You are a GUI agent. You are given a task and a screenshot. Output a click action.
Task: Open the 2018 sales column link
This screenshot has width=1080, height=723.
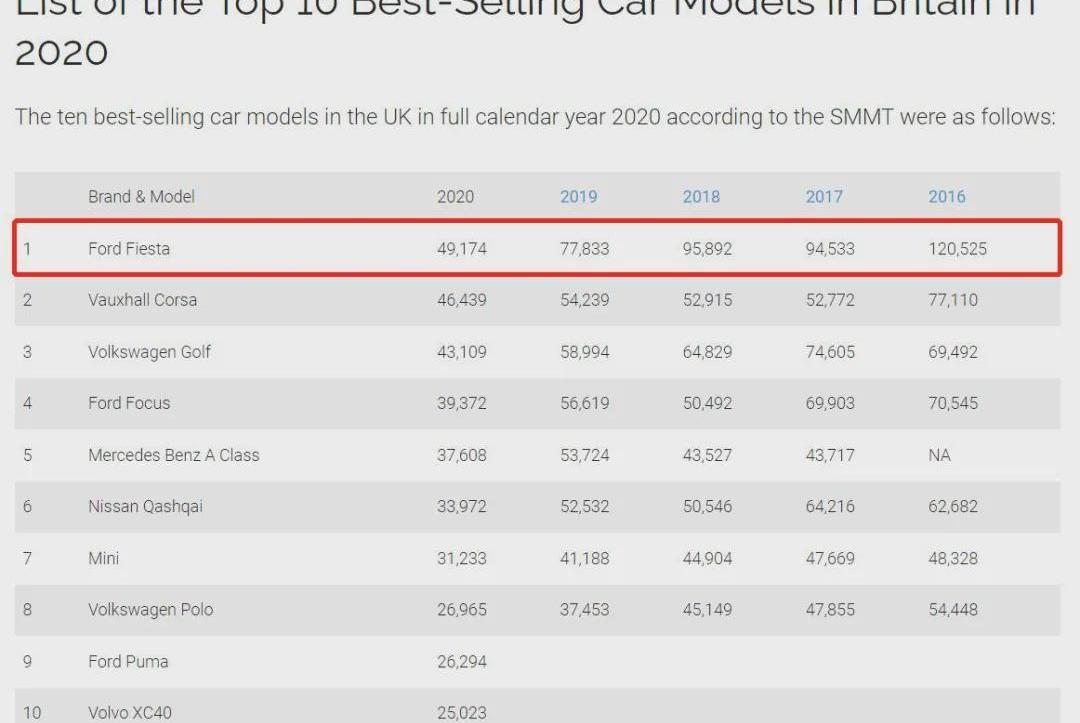(701, 196)
